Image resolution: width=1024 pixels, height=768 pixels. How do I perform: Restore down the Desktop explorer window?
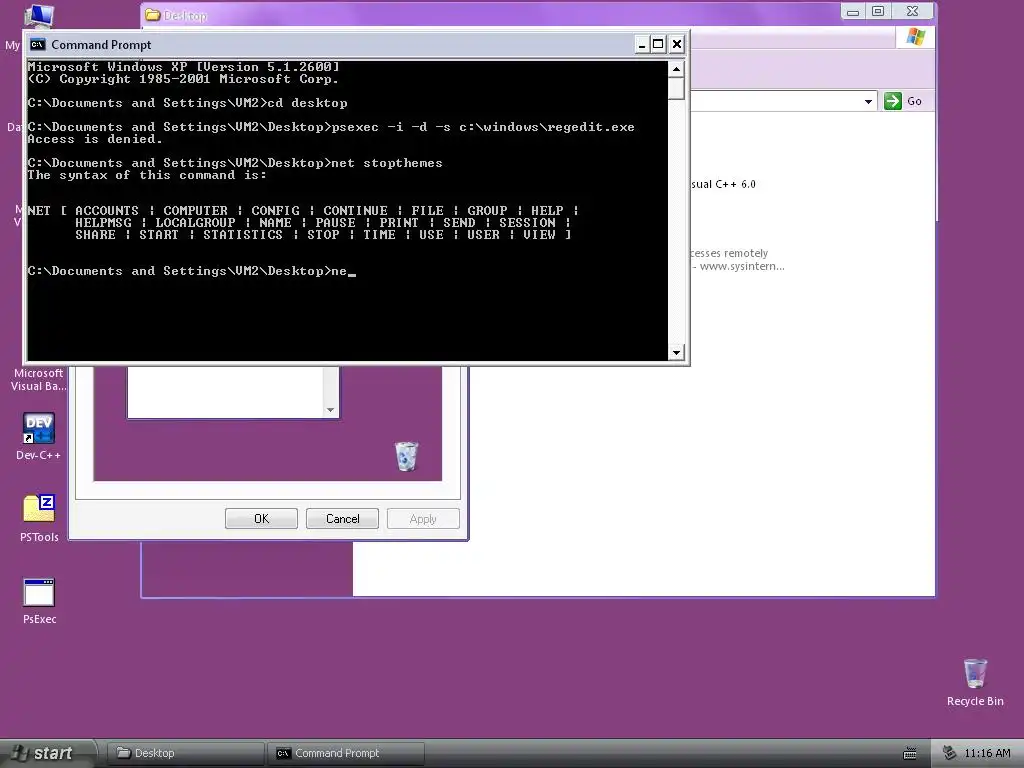click(878, 11)
